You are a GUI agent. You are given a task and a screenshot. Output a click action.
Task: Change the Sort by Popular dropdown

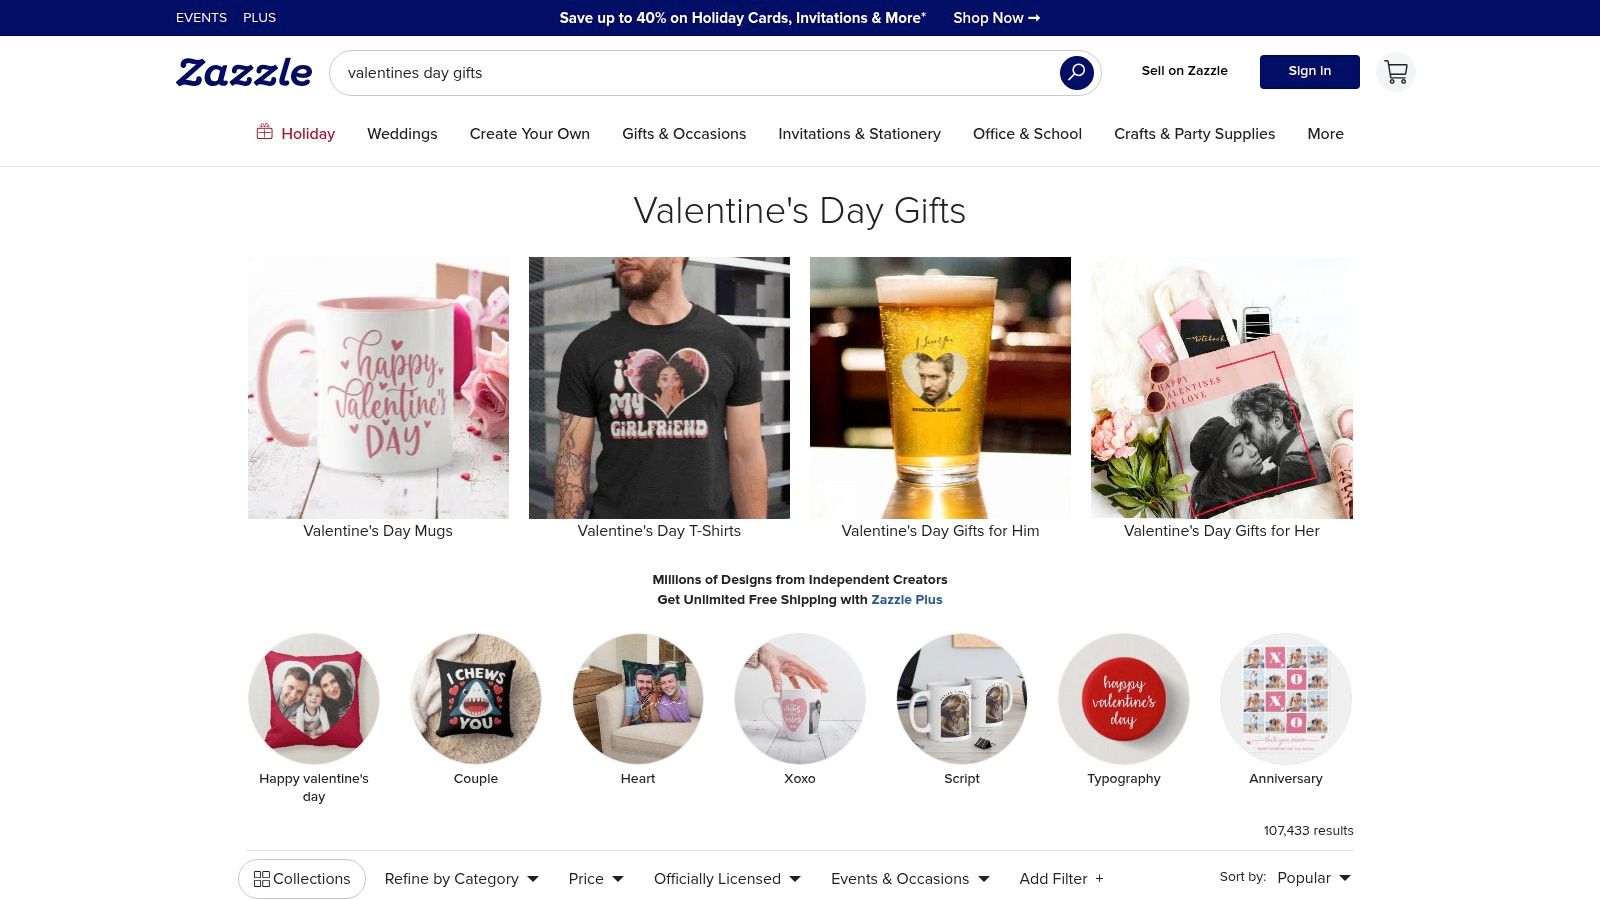pyautogui.click(x=1314, y=878)
